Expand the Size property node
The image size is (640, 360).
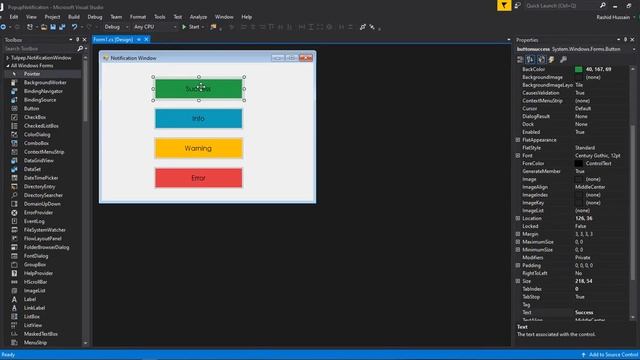tap(518, 281)
